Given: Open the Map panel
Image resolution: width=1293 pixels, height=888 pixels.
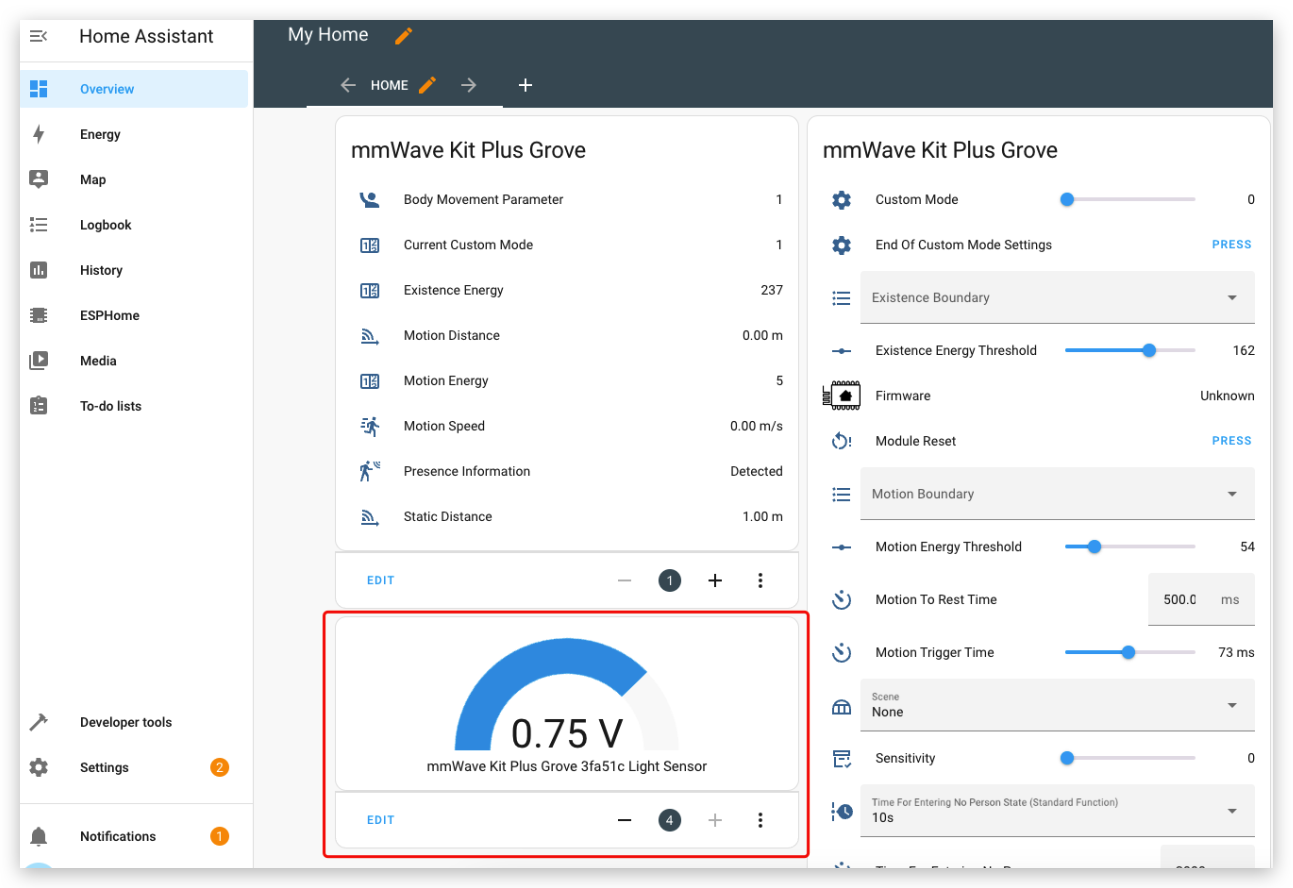Looking at the screenshot, I should tap(134, 180).
